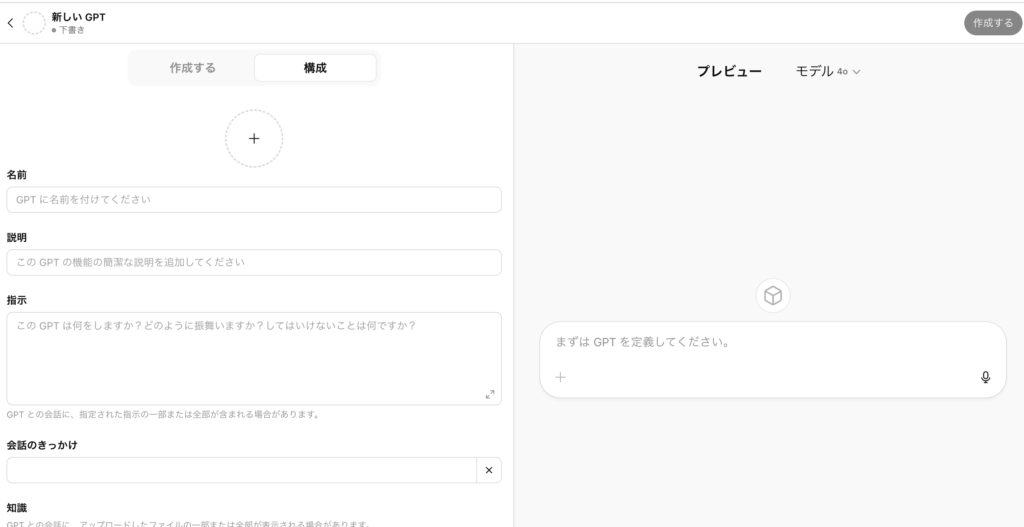The image size is (1024, 527).
Task: Click the 説明 input field
Action: (x=254, y=263)
